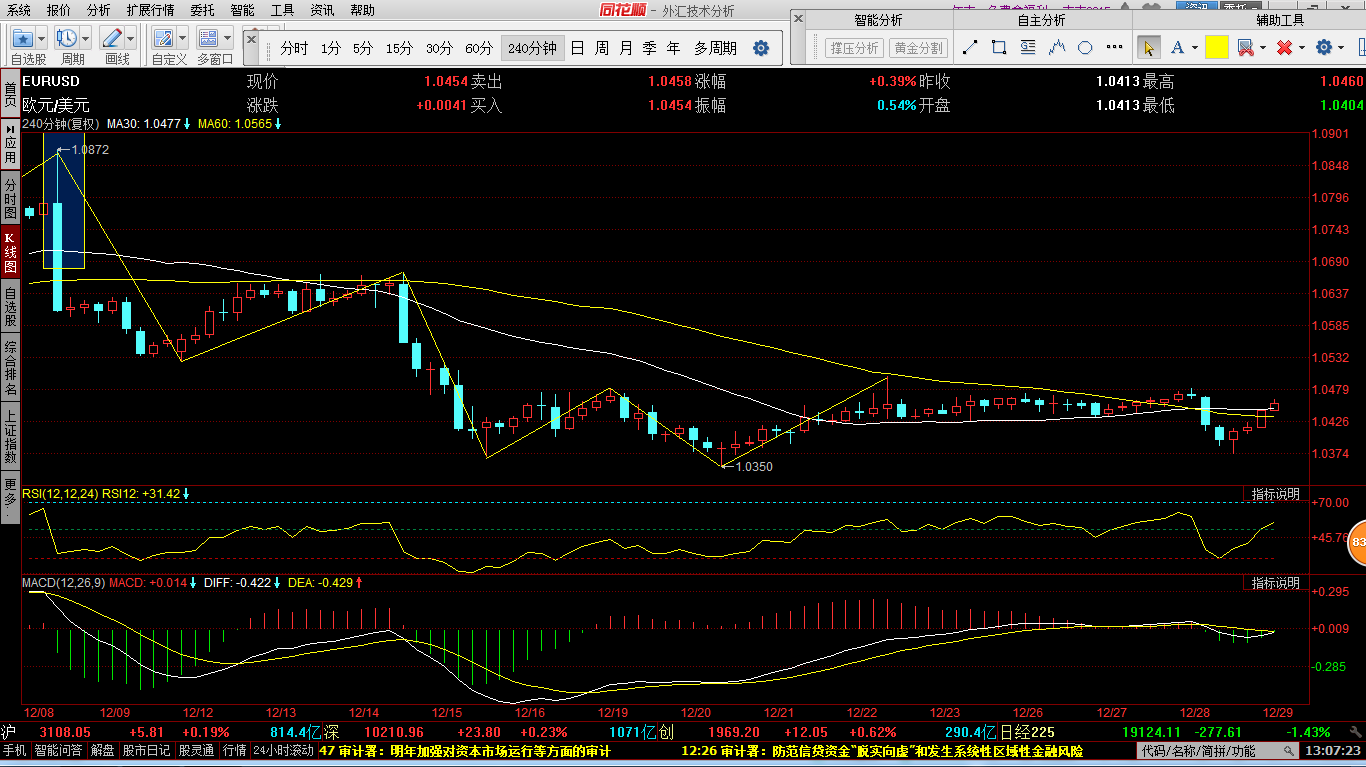
Task: Open the 资讯 menu
Action: point(322,11)
